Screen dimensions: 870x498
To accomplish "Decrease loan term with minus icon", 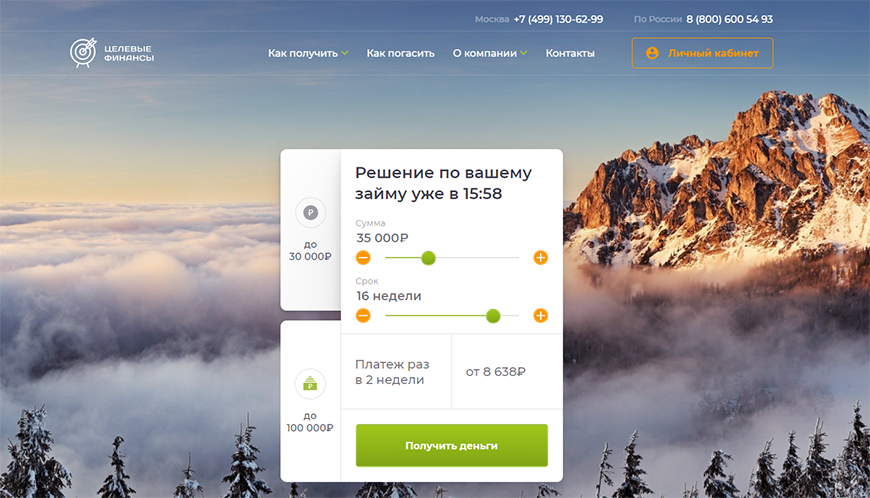I will (x=363, y=316).
